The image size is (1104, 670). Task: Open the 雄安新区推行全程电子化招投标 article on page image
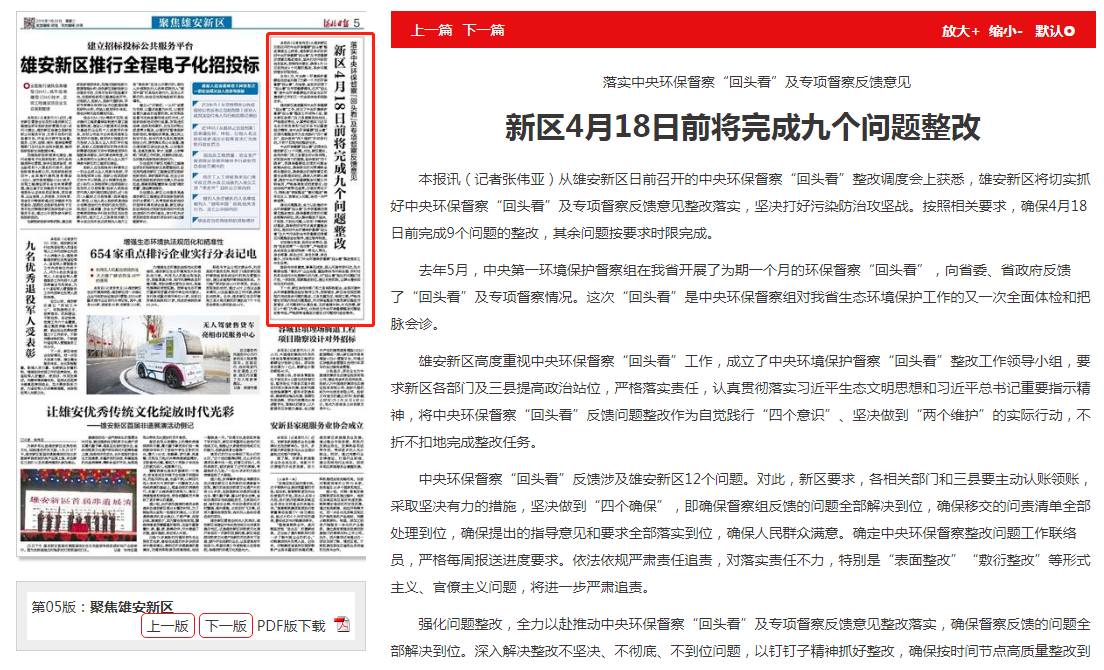click(140, 66)
